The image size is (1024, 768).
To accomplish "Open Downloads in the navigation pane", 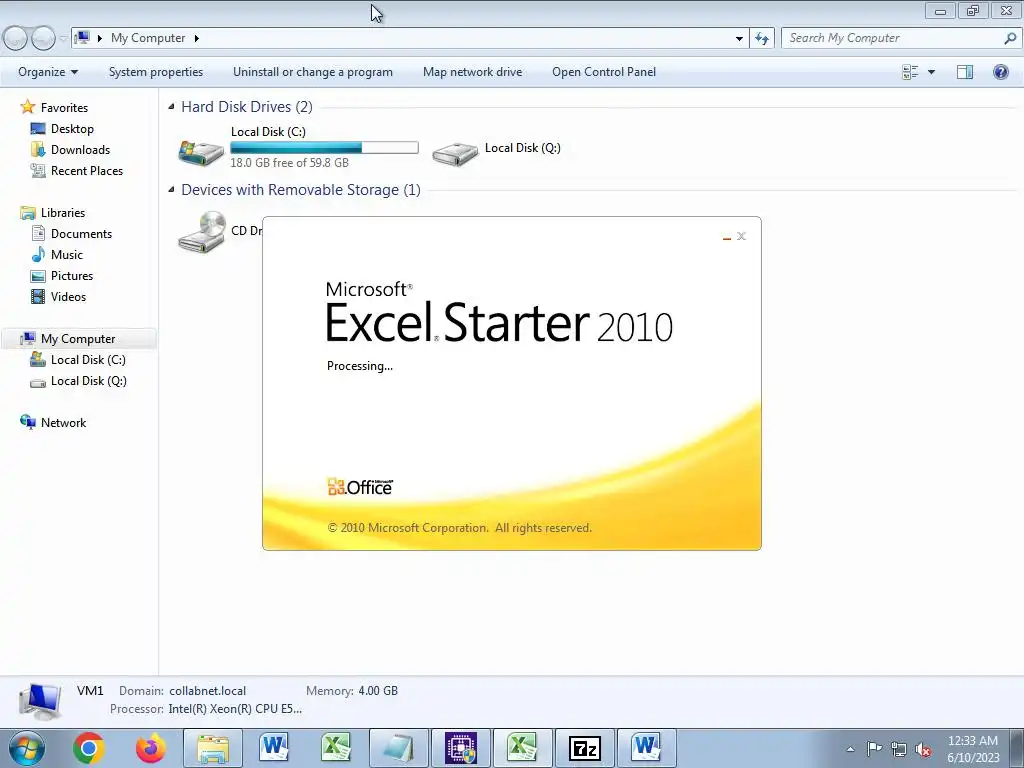I will pos(80,150).
